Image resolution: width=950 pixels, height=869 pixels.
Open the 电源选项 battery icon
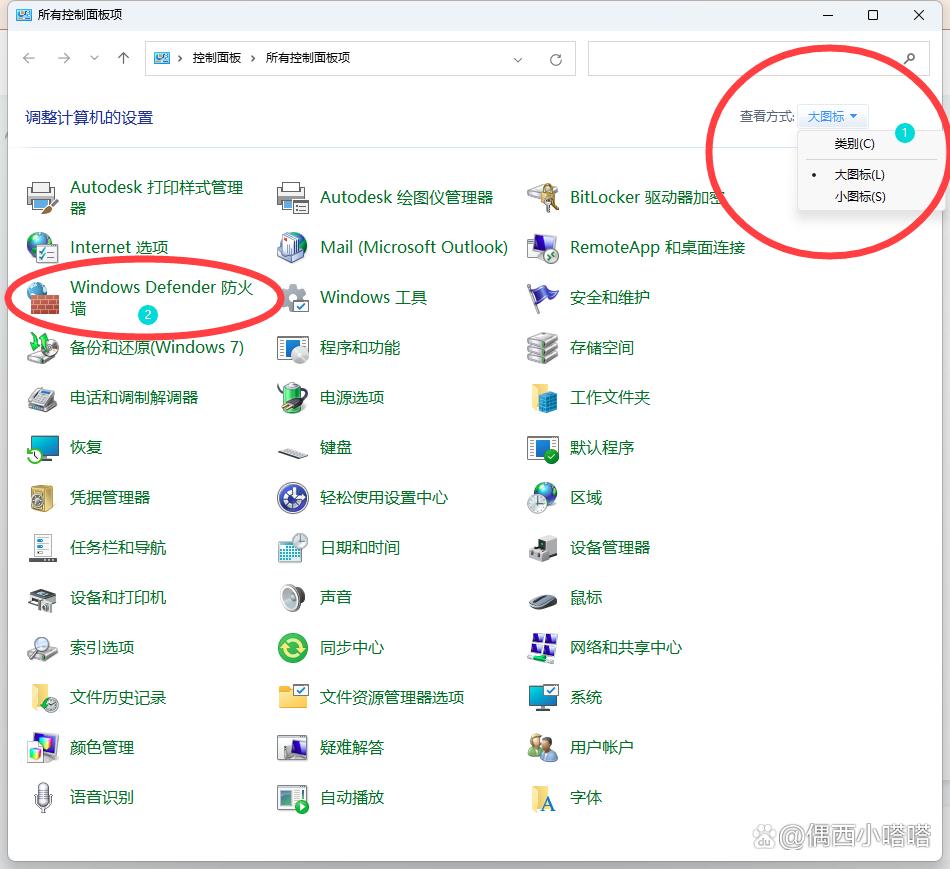point(293,398)
